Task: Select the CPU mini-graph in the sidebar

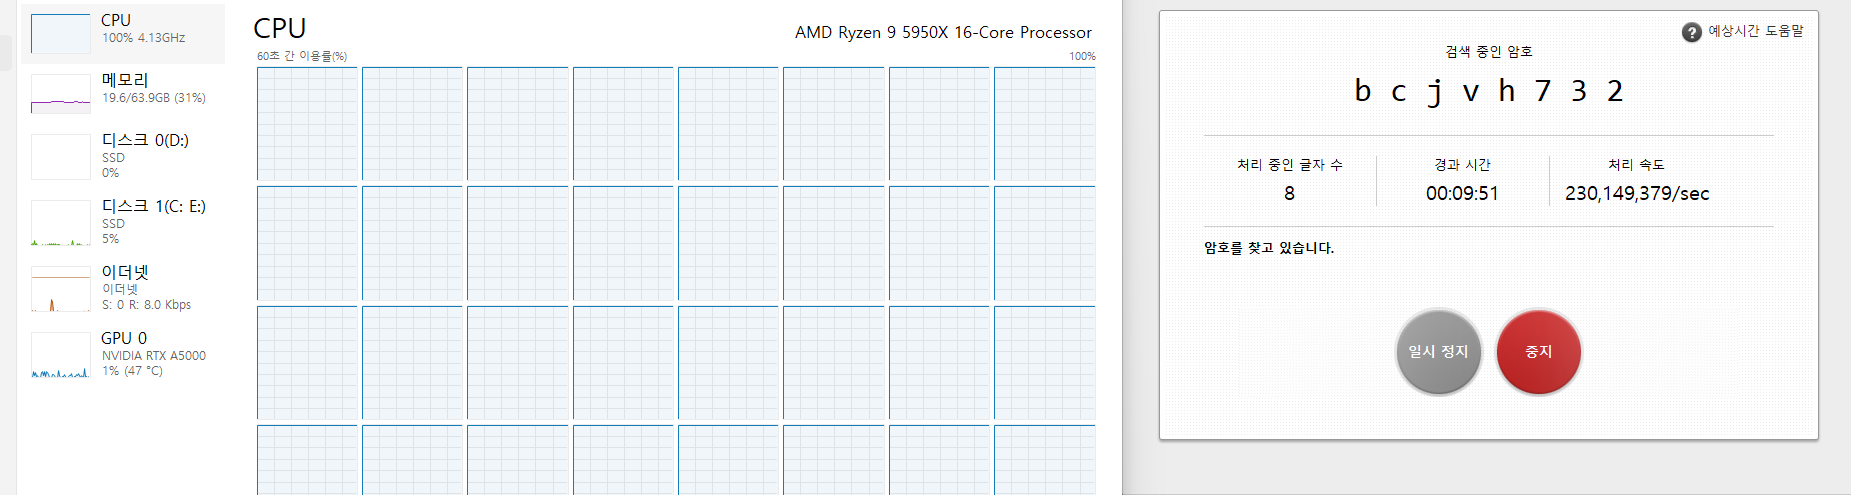Action: [x=61, y=34]
